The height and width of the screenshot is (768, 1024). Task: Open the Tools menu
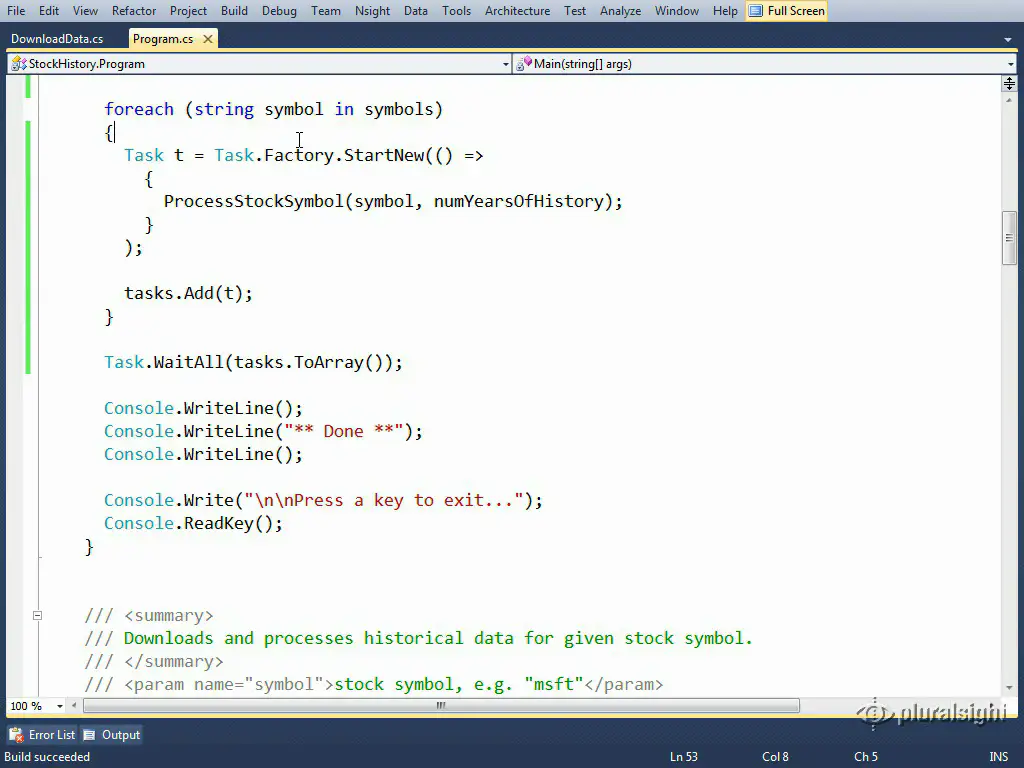click(456, 11)
